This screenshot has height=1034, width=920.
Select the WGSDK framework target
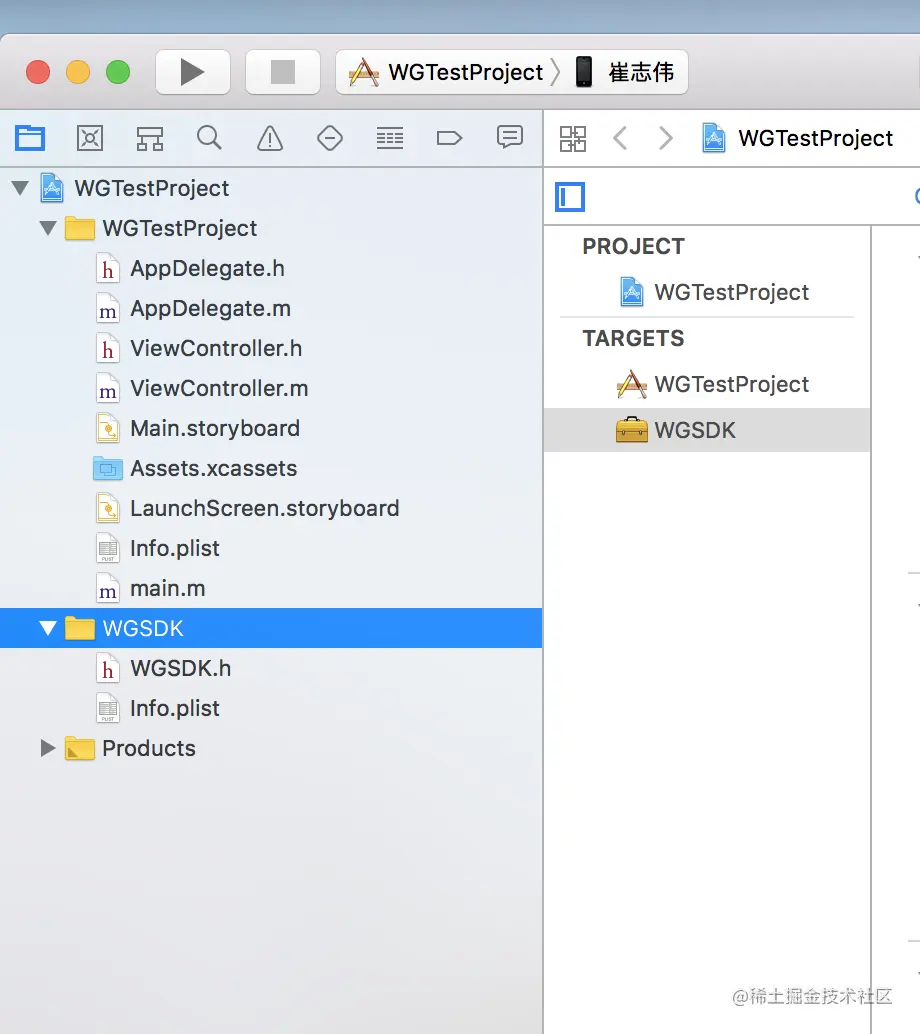click(x=707, y=430)
